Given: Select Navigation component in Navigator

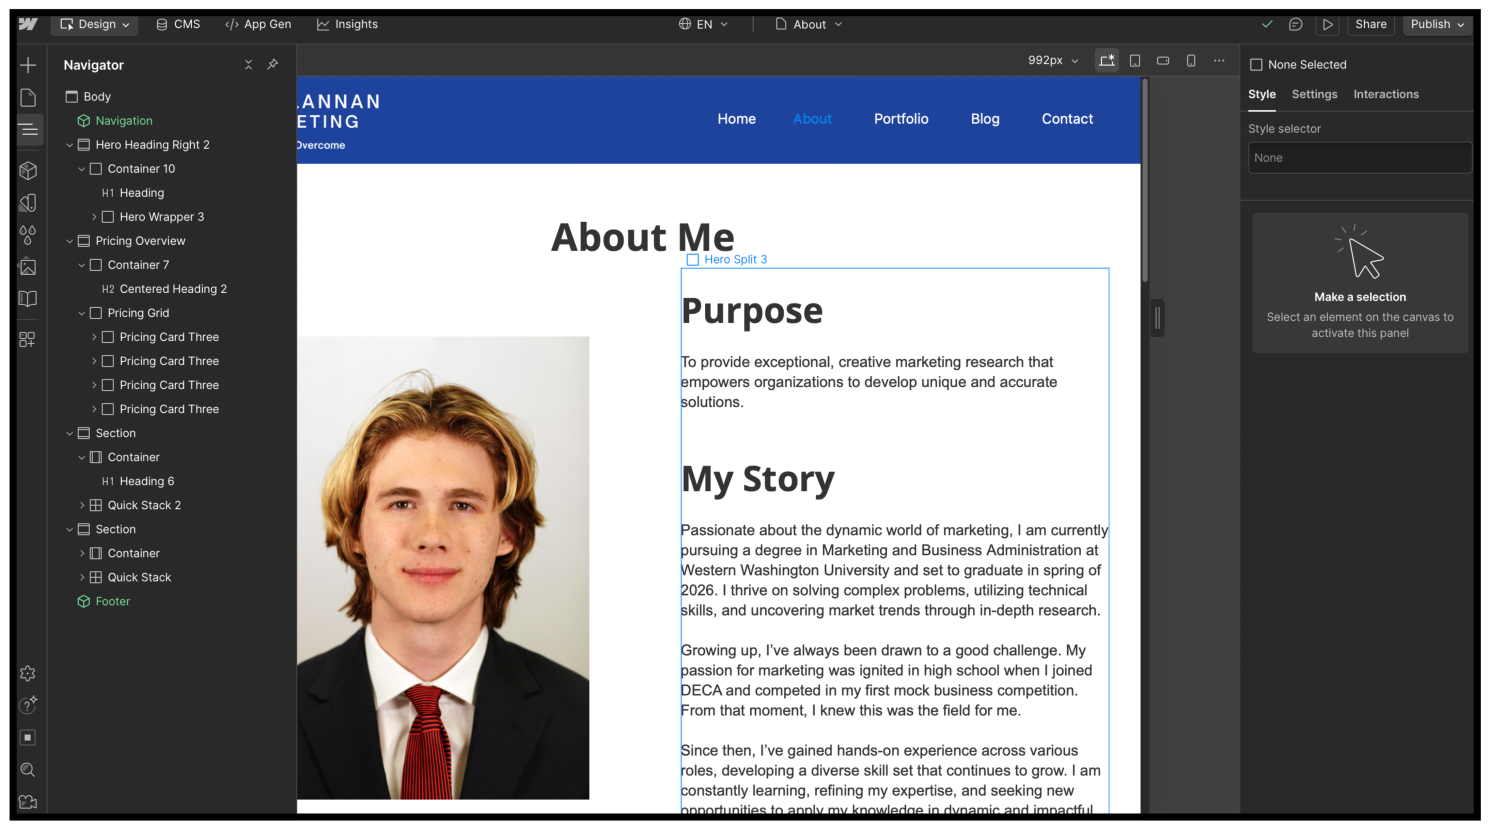Looking at the screenshot, I should tap(124, 121).
